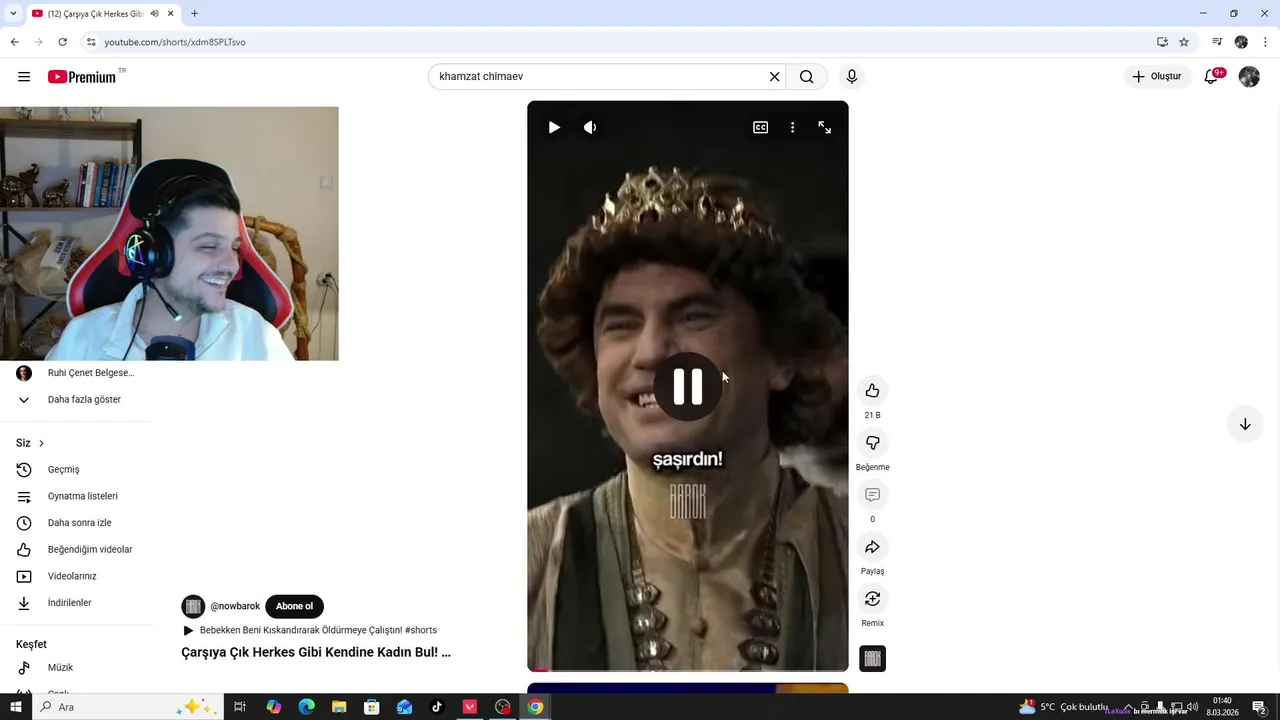Open the YouTube hamburger guide menu
This screenshot has height=720, width=1280.
pos(24,77)
